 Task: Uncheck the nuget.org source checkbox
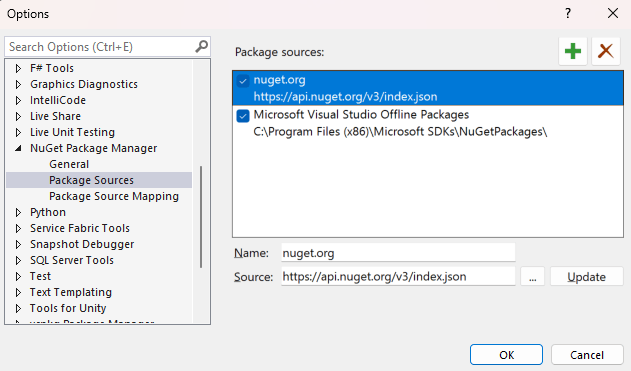coord(243,81)
